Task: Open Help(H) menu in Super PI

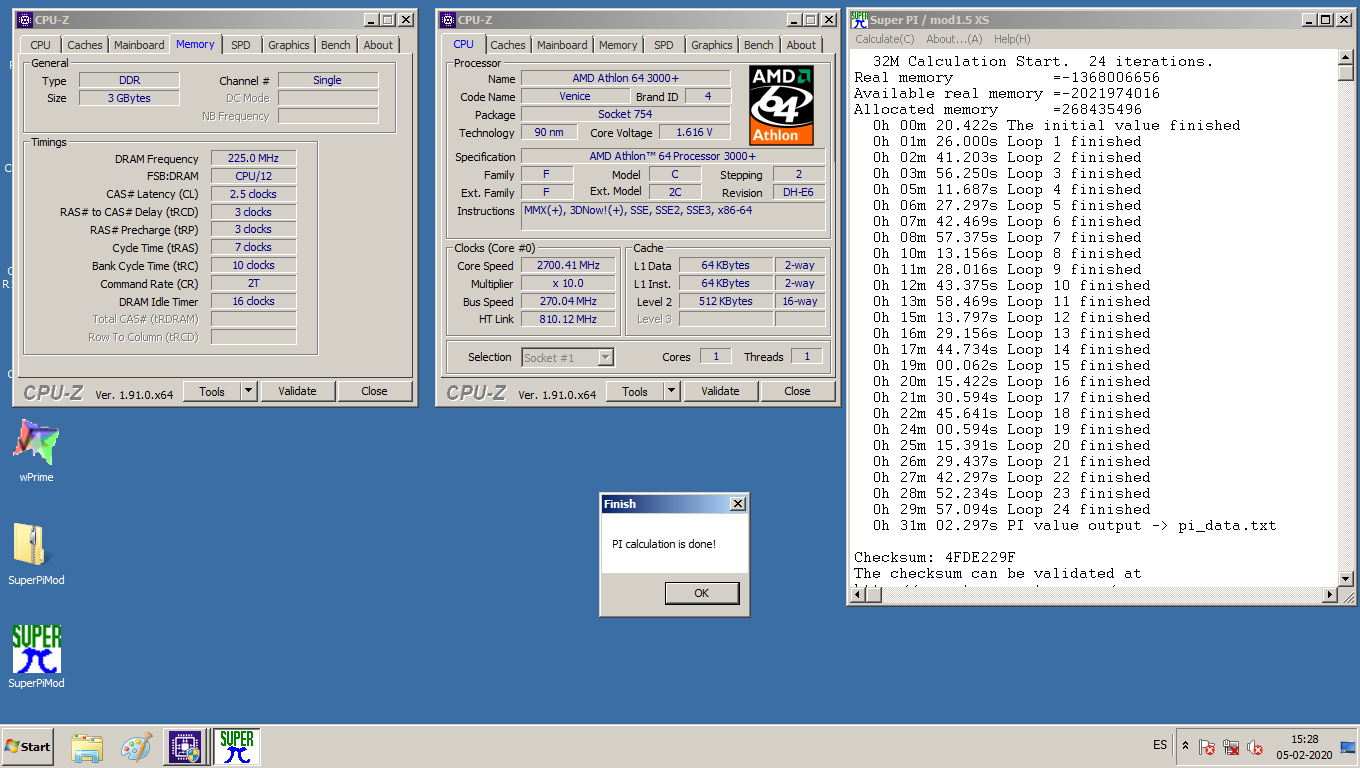Action: [1012, 39]
